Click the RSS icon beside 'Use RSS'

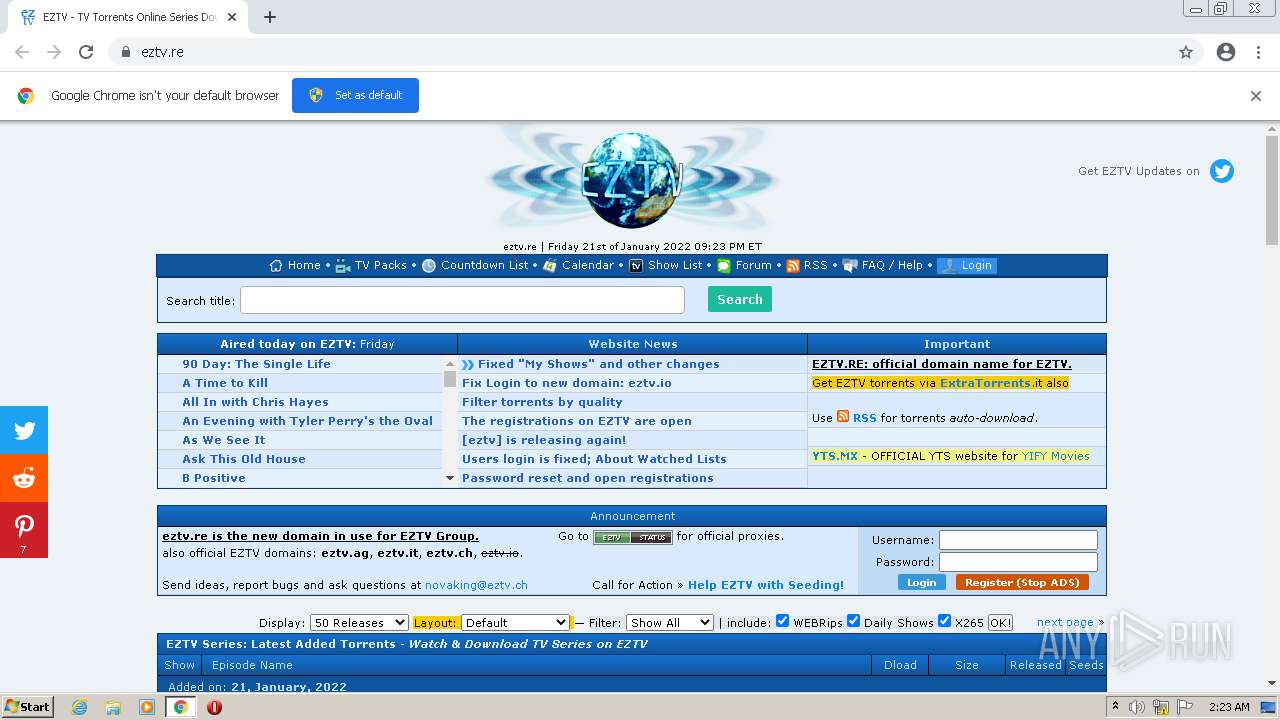pos(843,417)
